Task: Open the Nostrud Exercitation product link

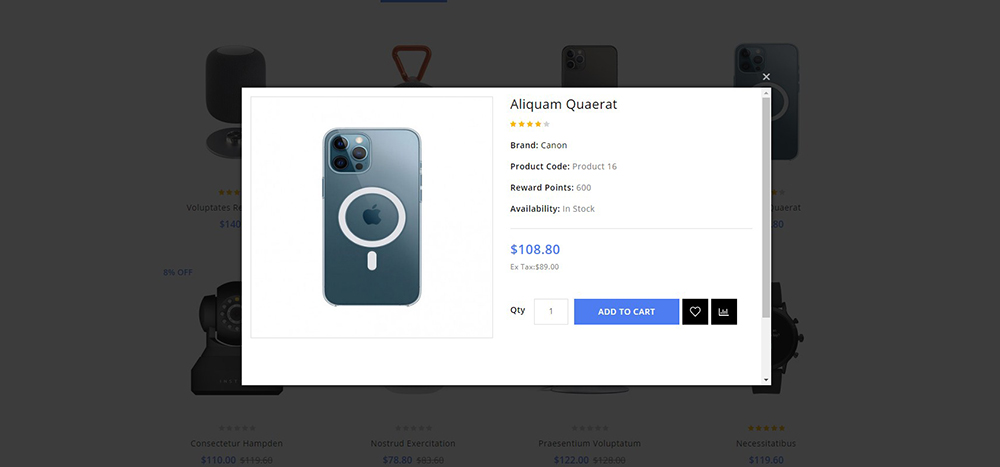Action: [413, 443]
